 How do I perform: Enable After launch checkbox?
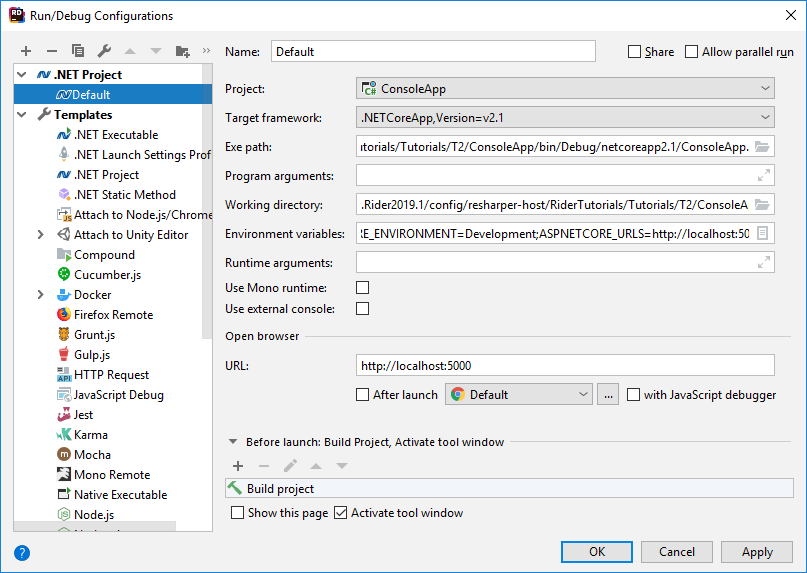tap(362, 394)
